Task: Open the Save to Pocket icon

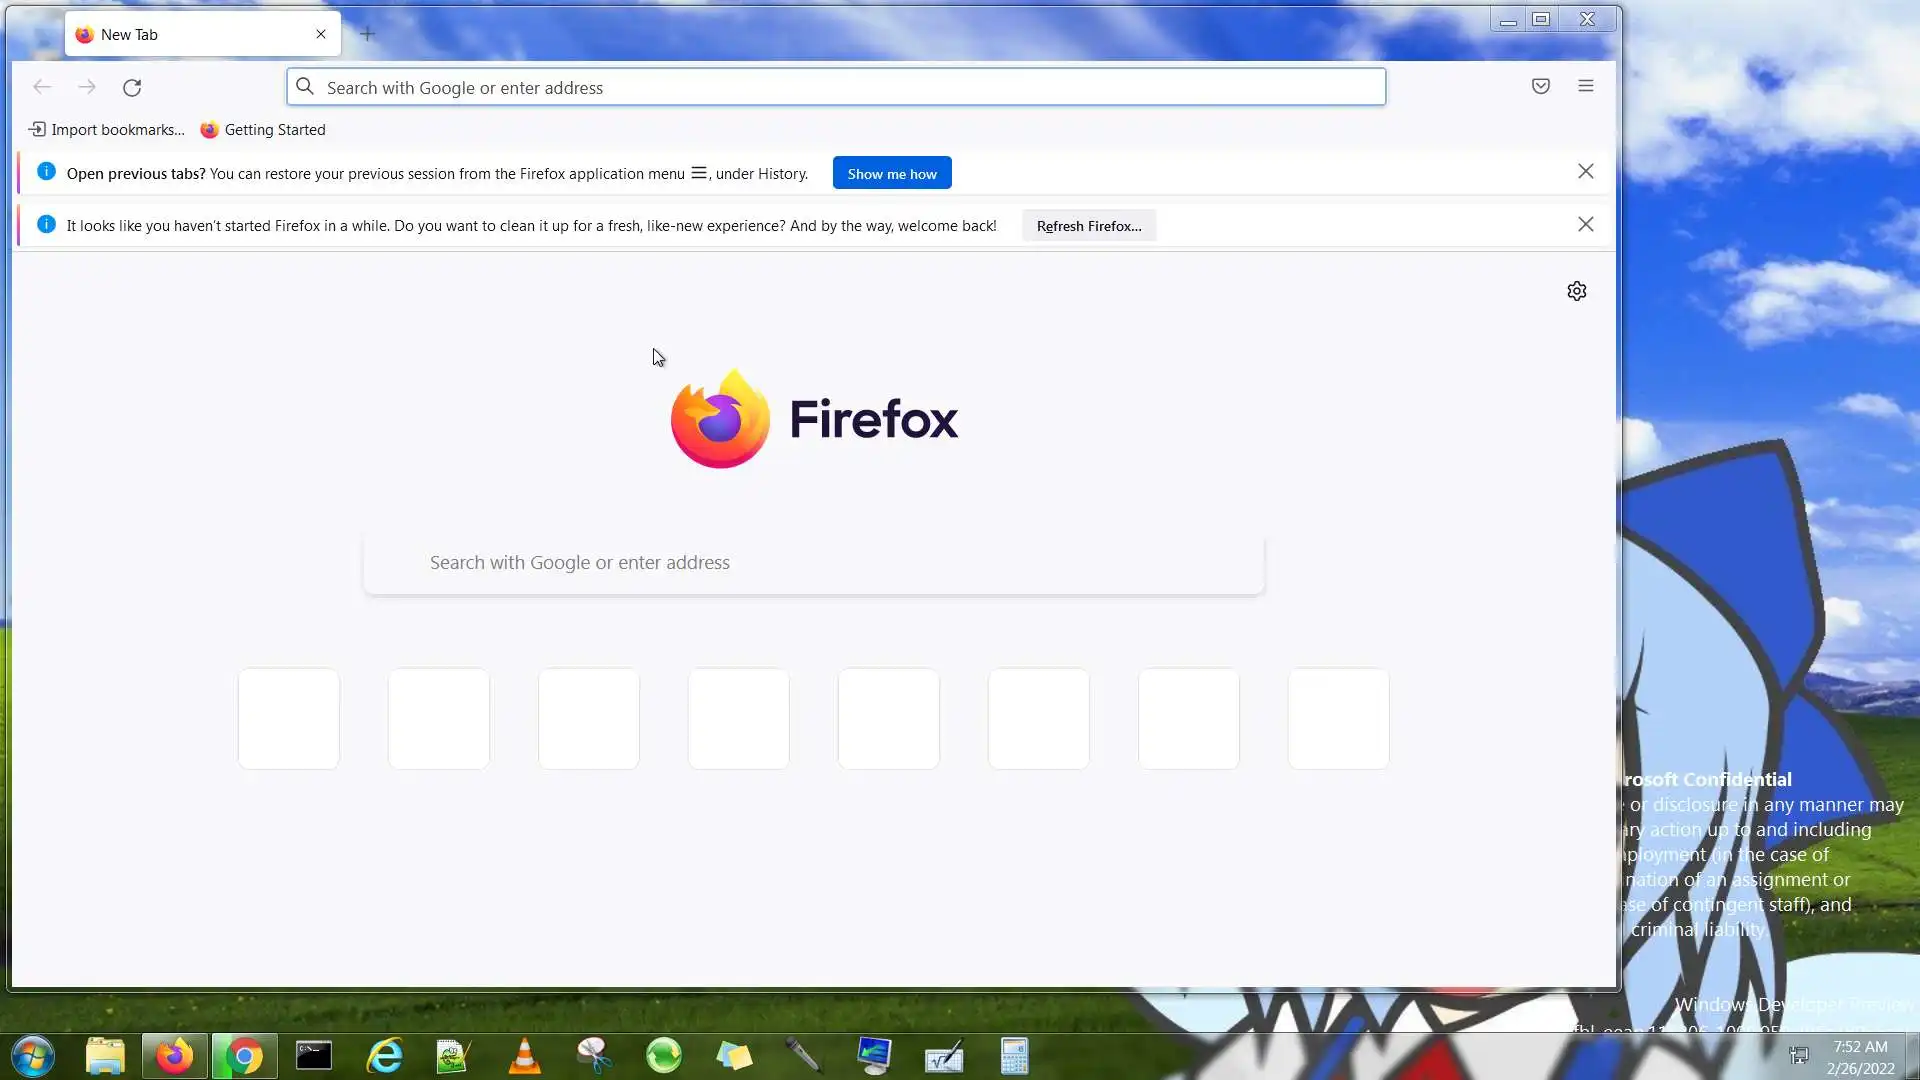Action: point(1541,86)
